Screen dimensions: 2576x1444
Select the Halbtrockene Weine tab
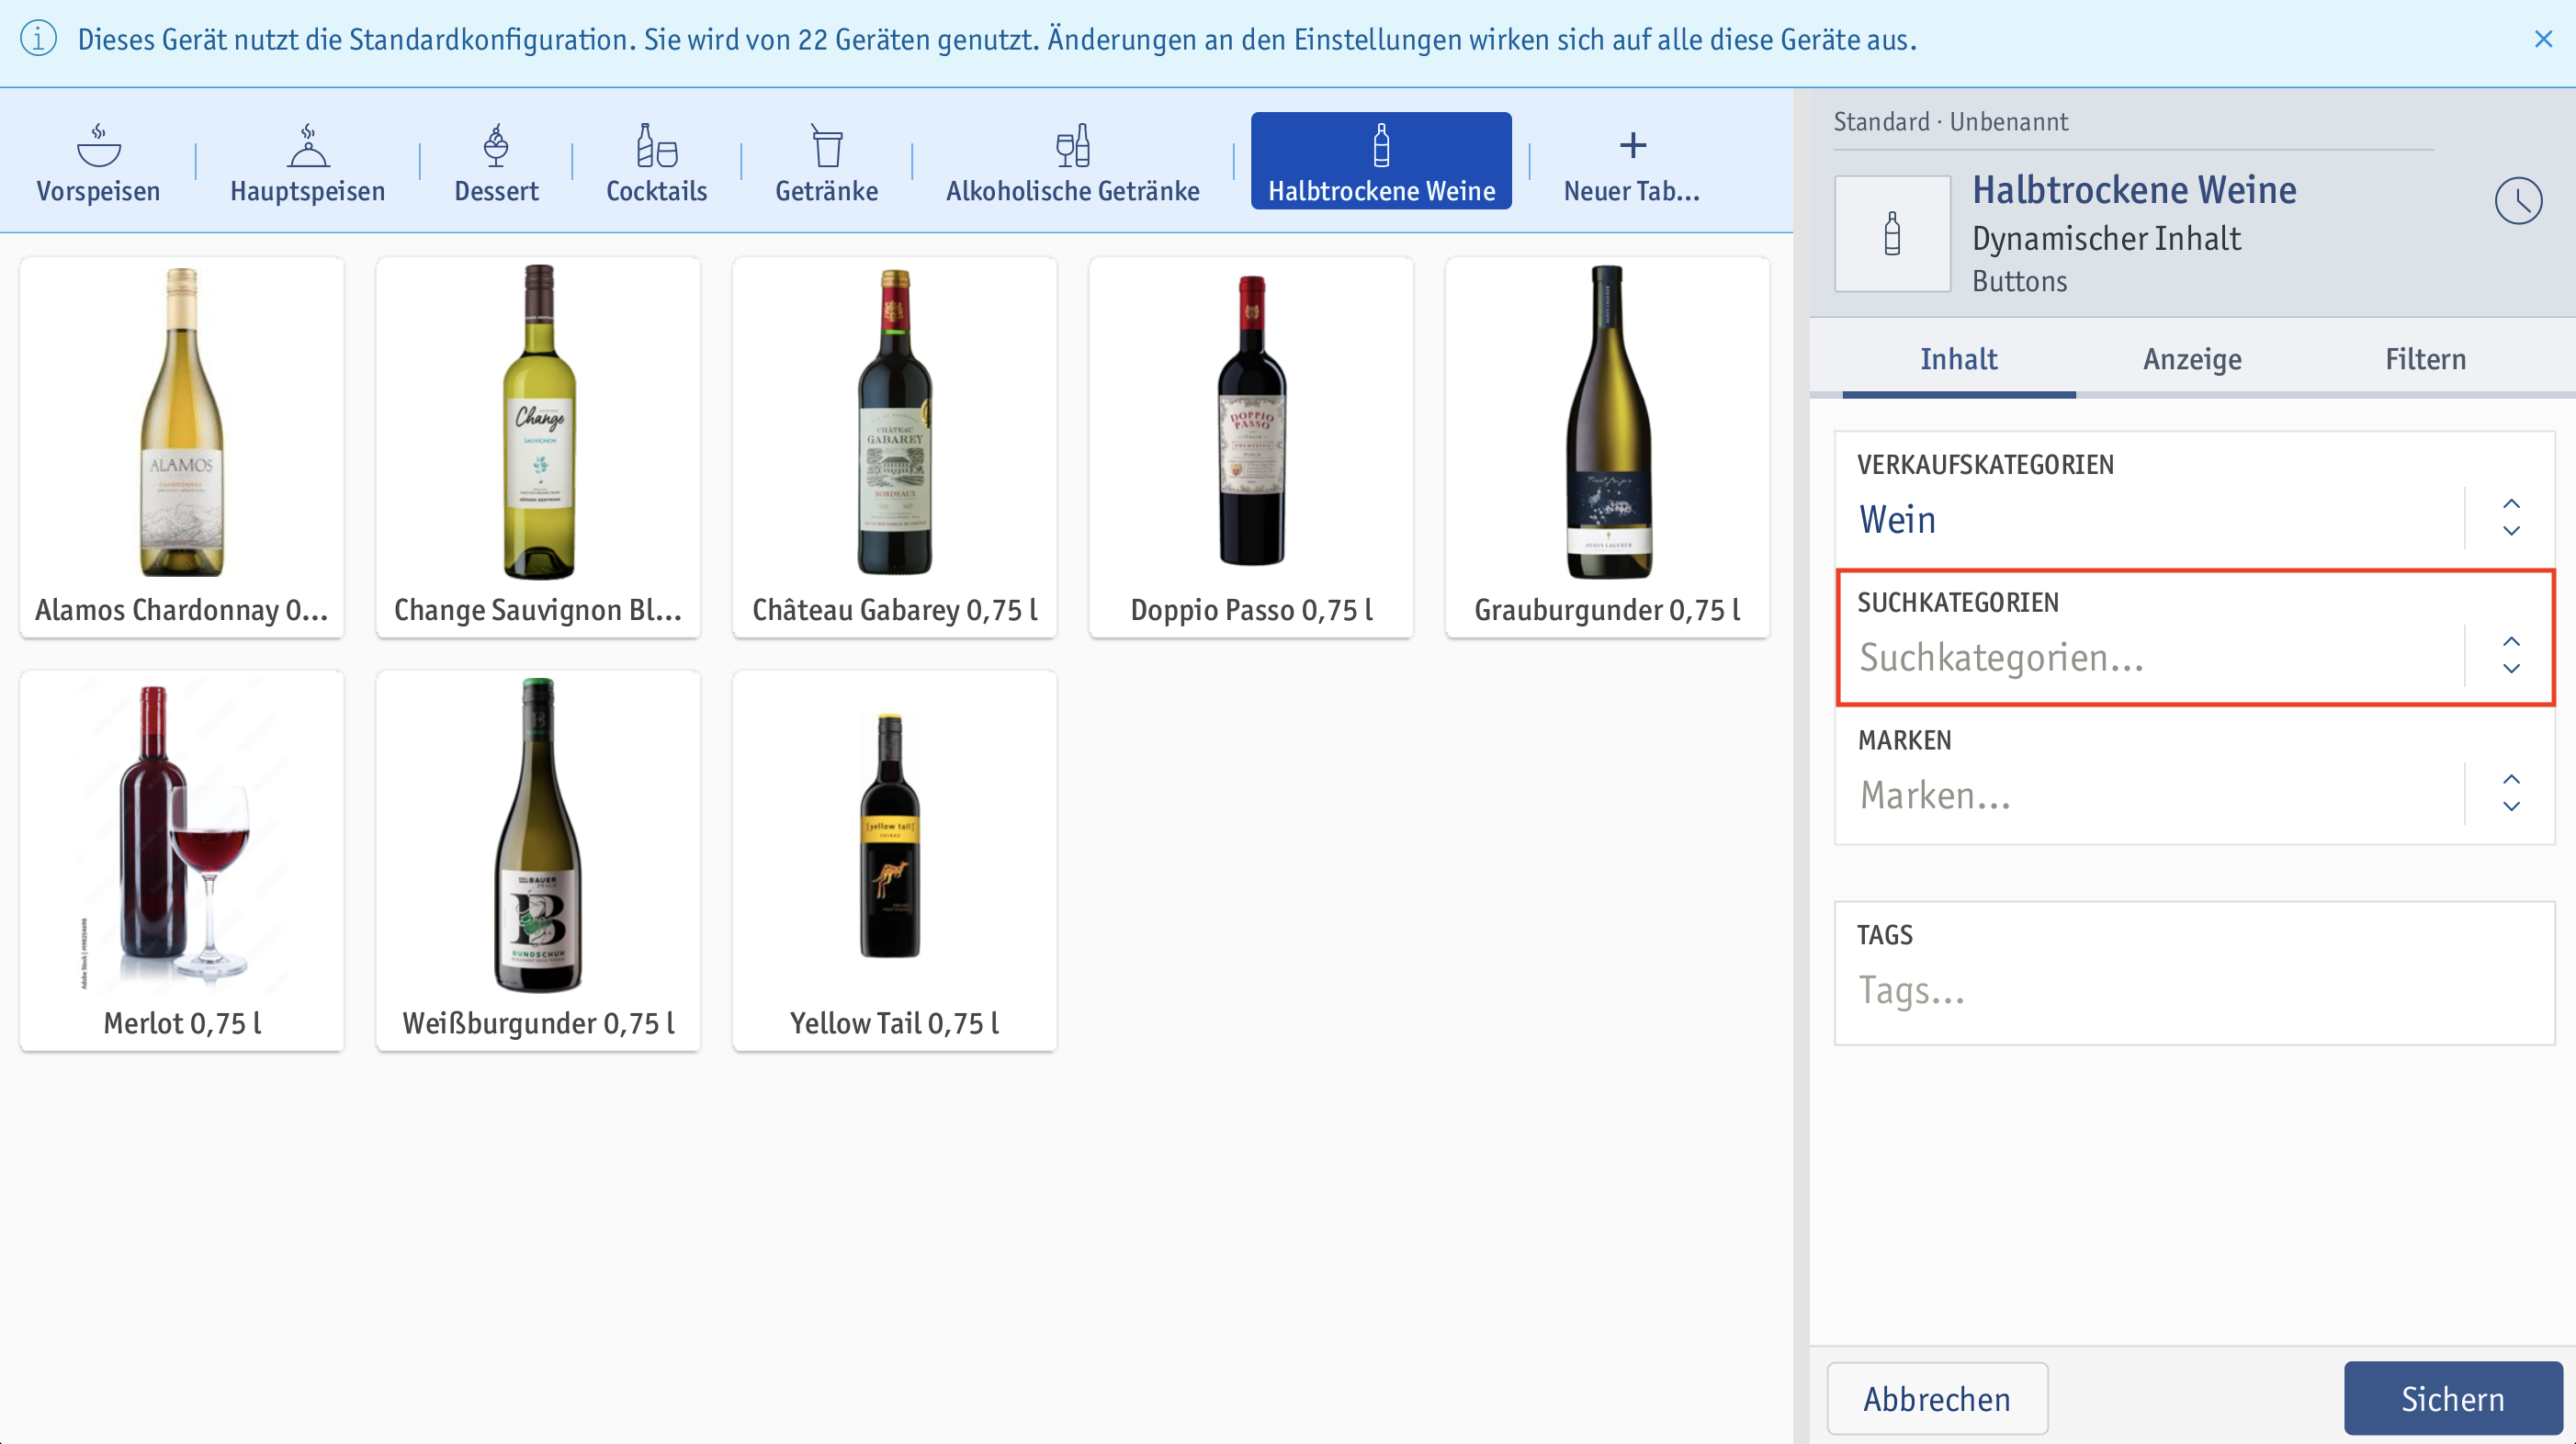[x=1381, y=160]
